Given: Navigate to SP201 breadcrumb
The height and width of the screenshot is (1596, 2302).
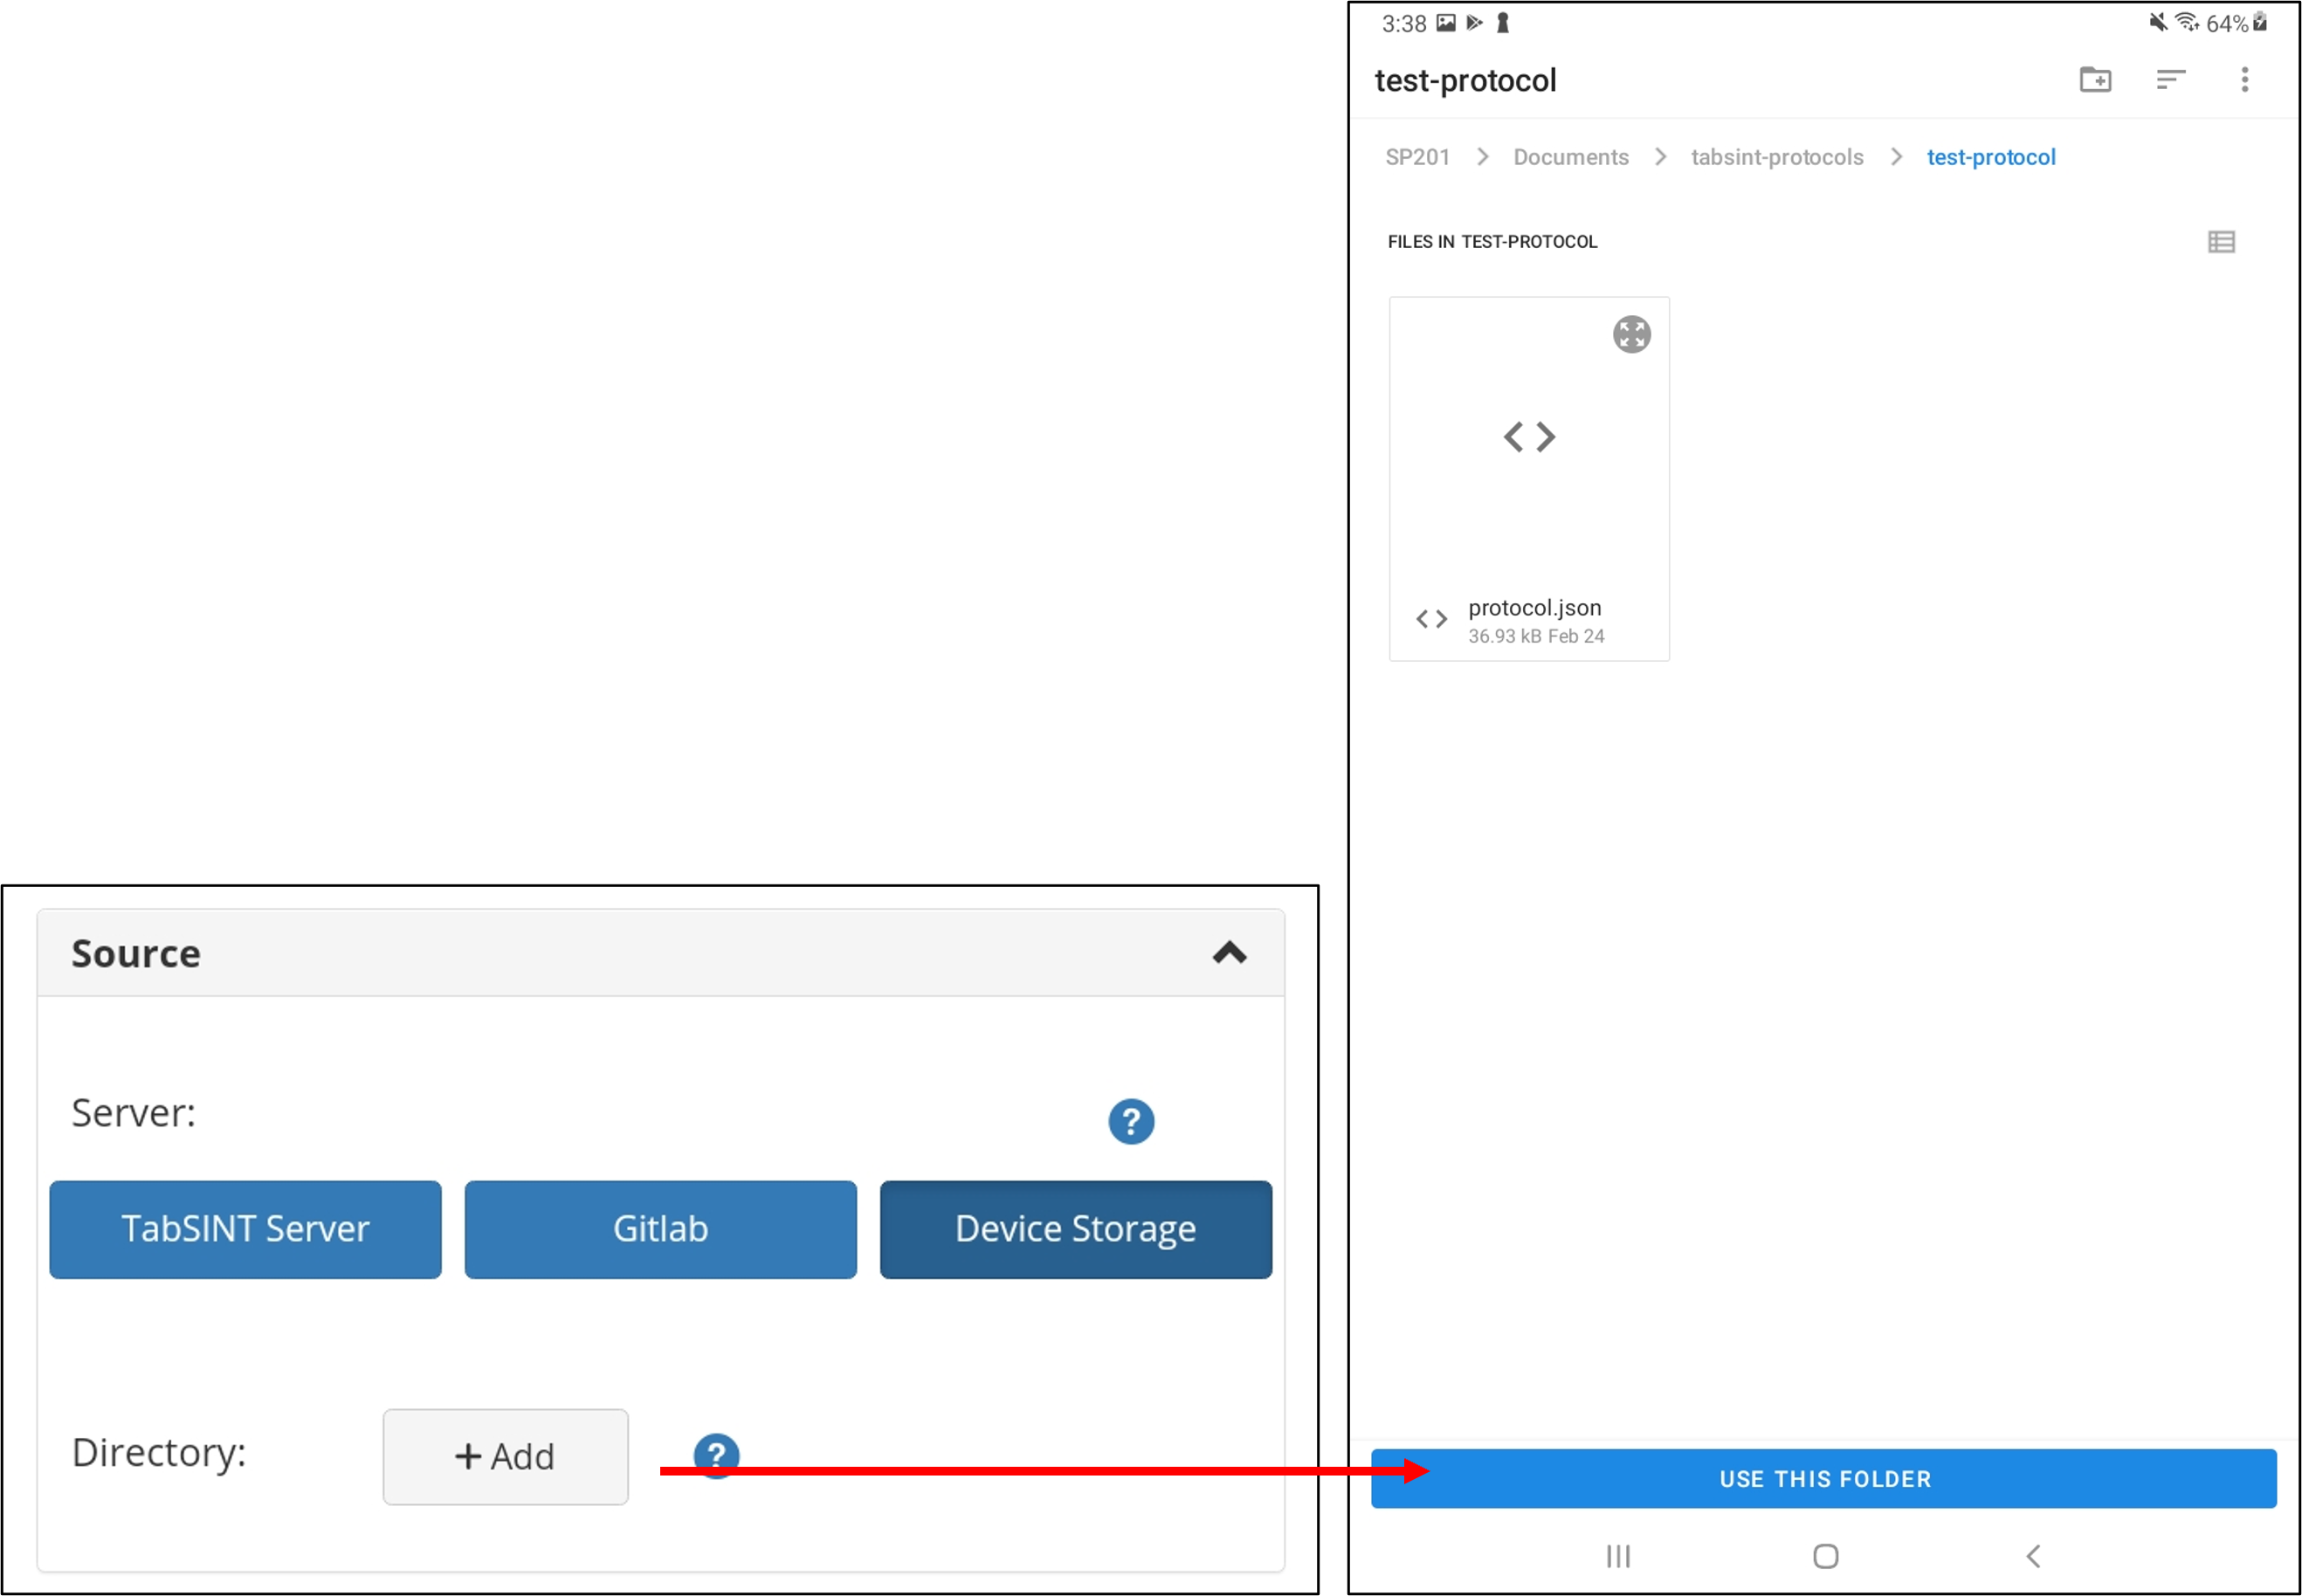Looking at the screenshot, I should click(1417, 157).
